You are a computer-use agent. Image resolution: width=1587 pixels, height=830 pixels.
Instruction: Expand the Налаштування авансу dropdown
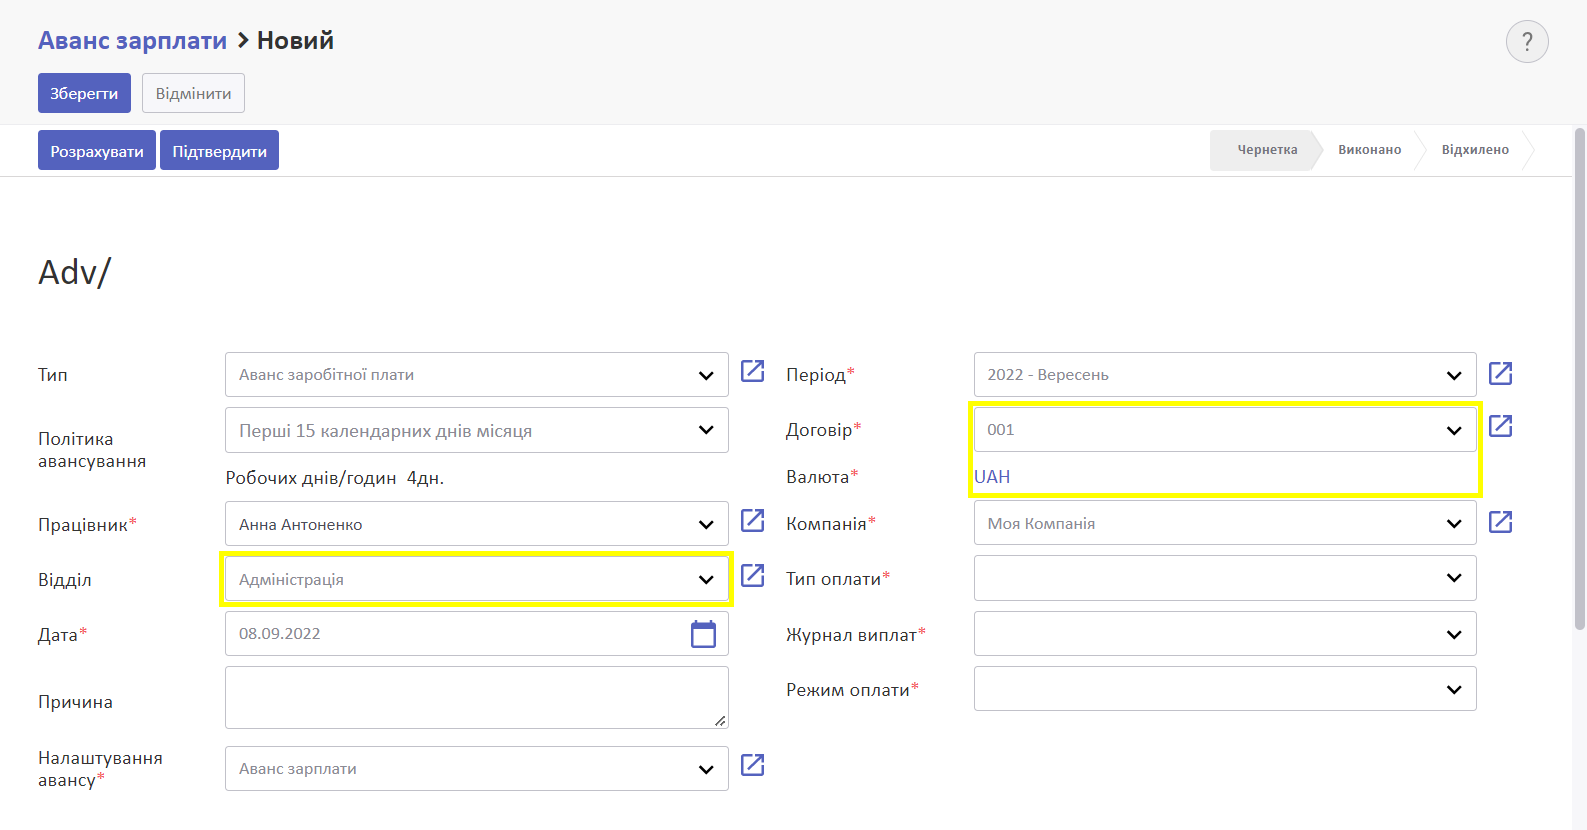pos(477,768)
